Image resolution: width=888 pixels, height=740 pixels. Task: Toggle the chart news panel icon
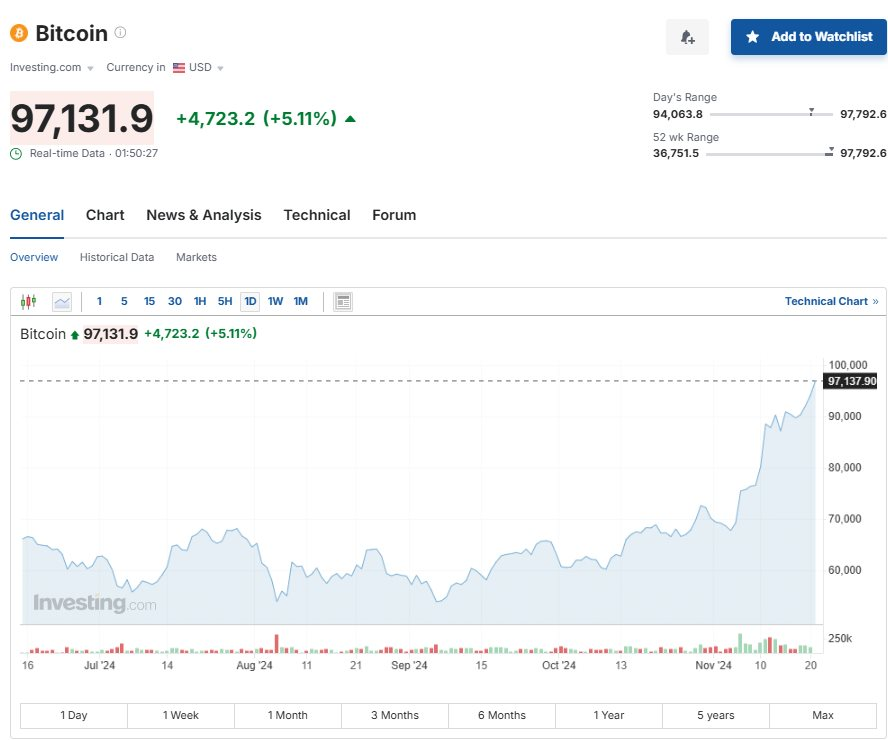pyautogui.click(x=343, y=301)
